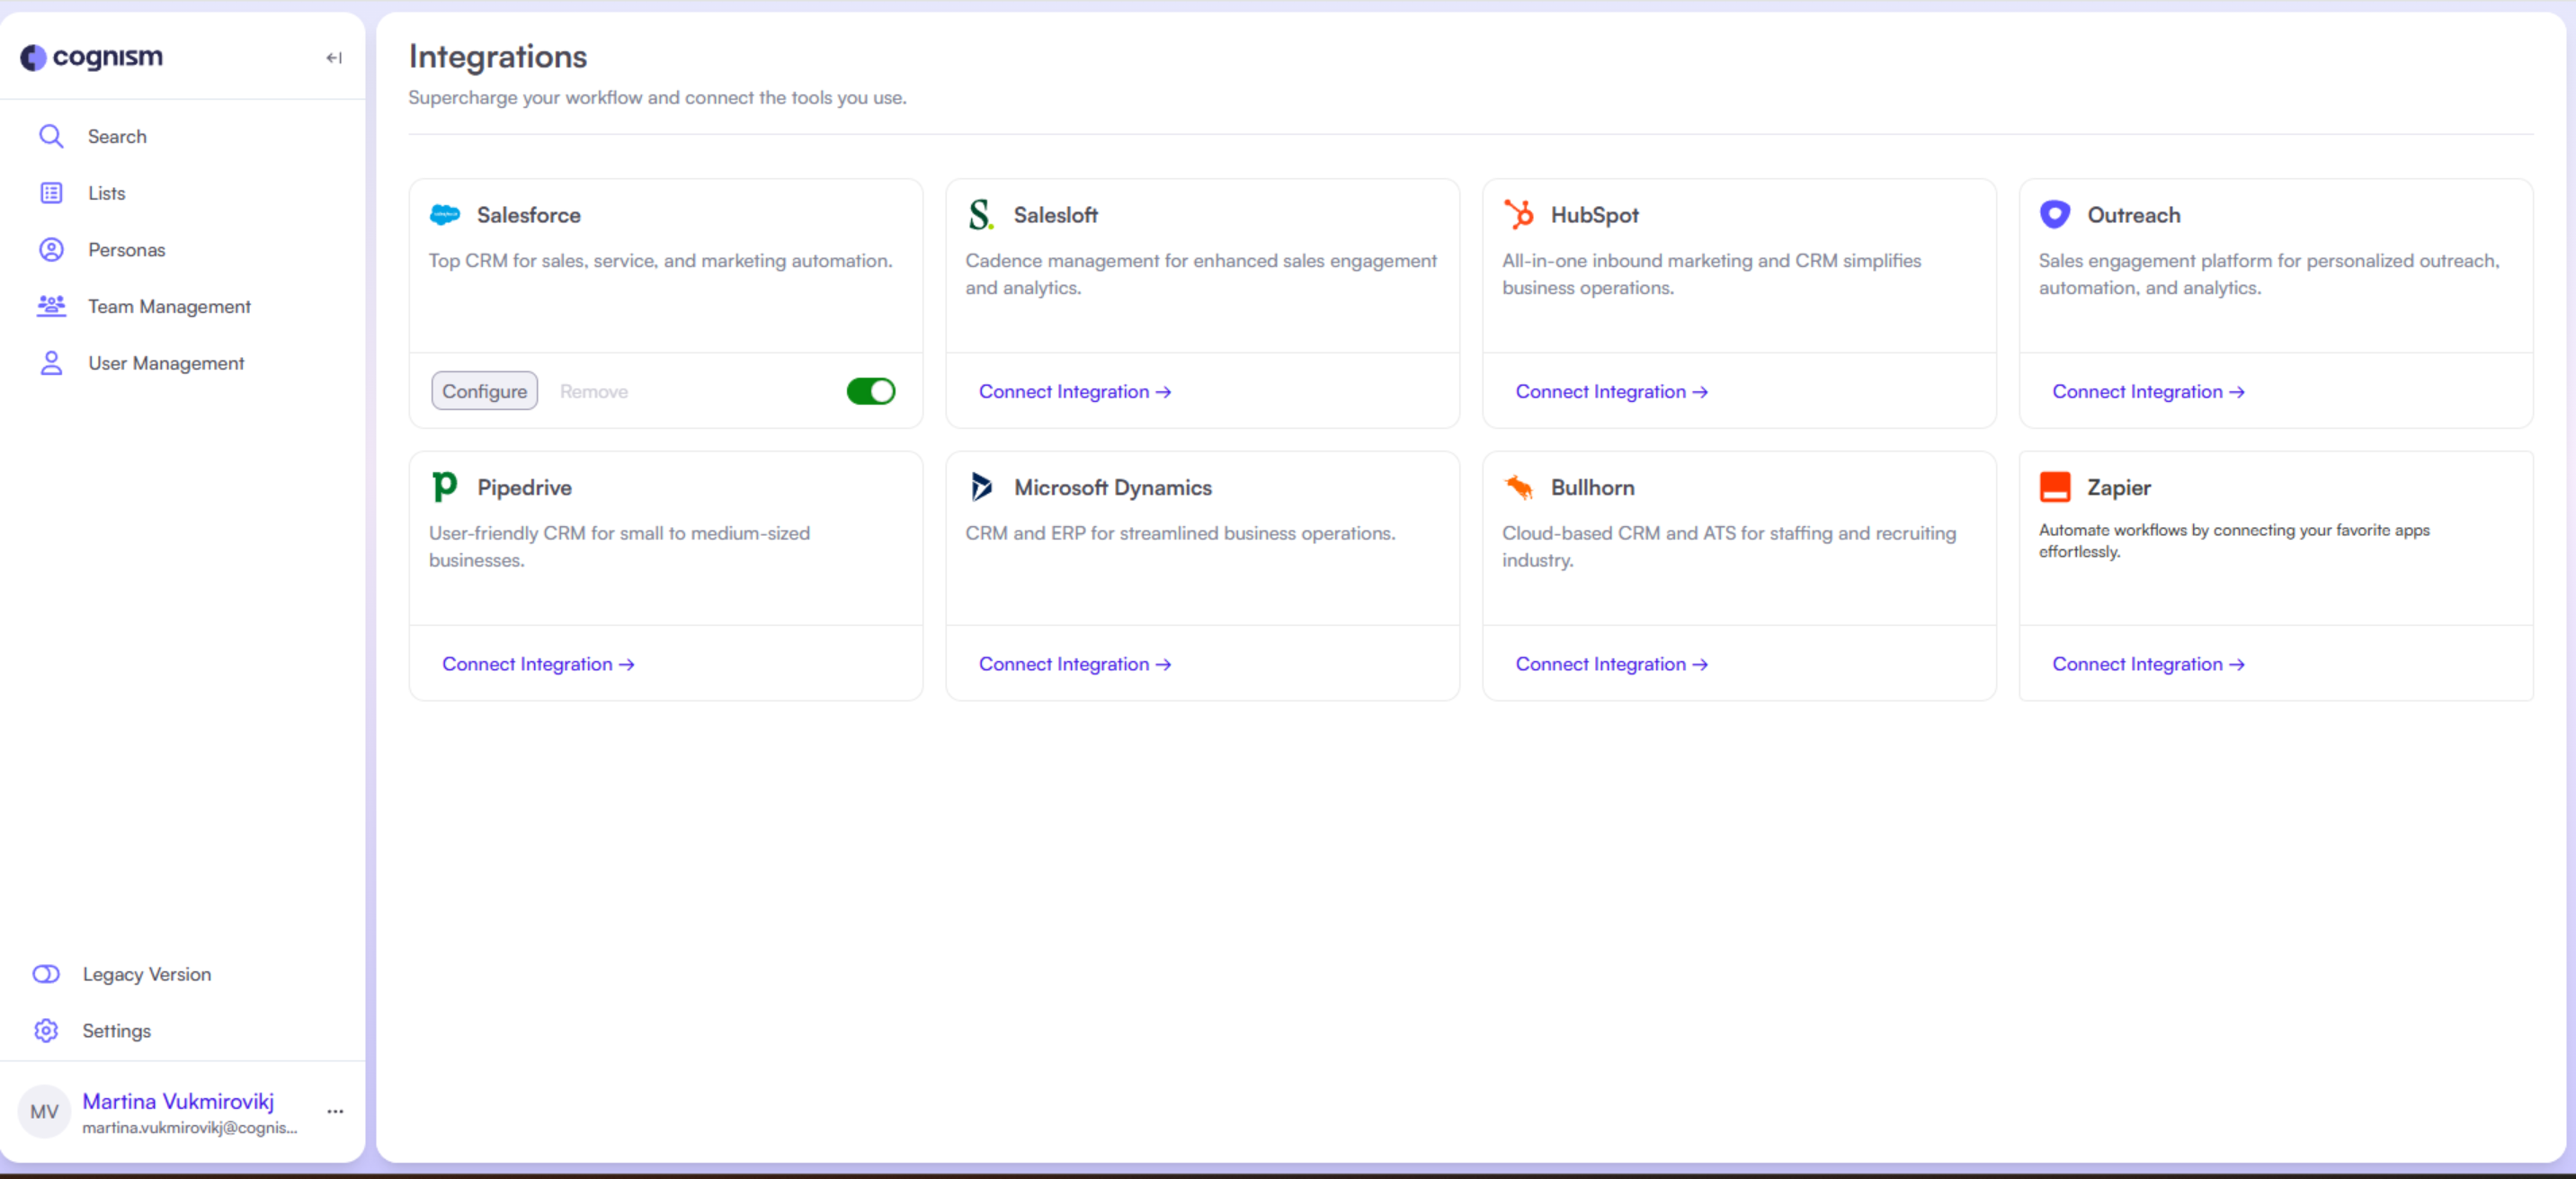
Task: Click the User Management icon
Action: point(51,362)
